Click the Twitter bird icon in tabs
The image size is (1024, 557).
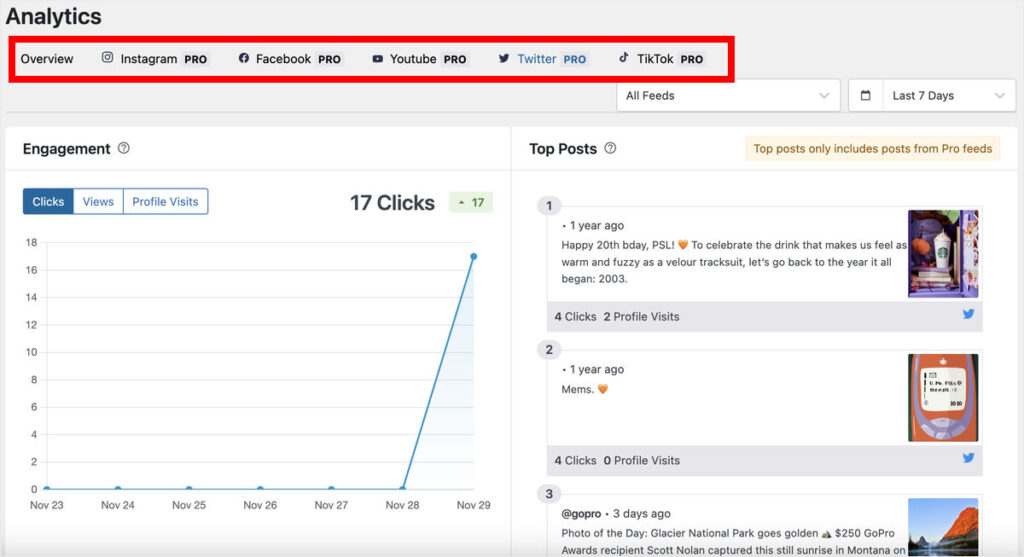pos(504,58)
